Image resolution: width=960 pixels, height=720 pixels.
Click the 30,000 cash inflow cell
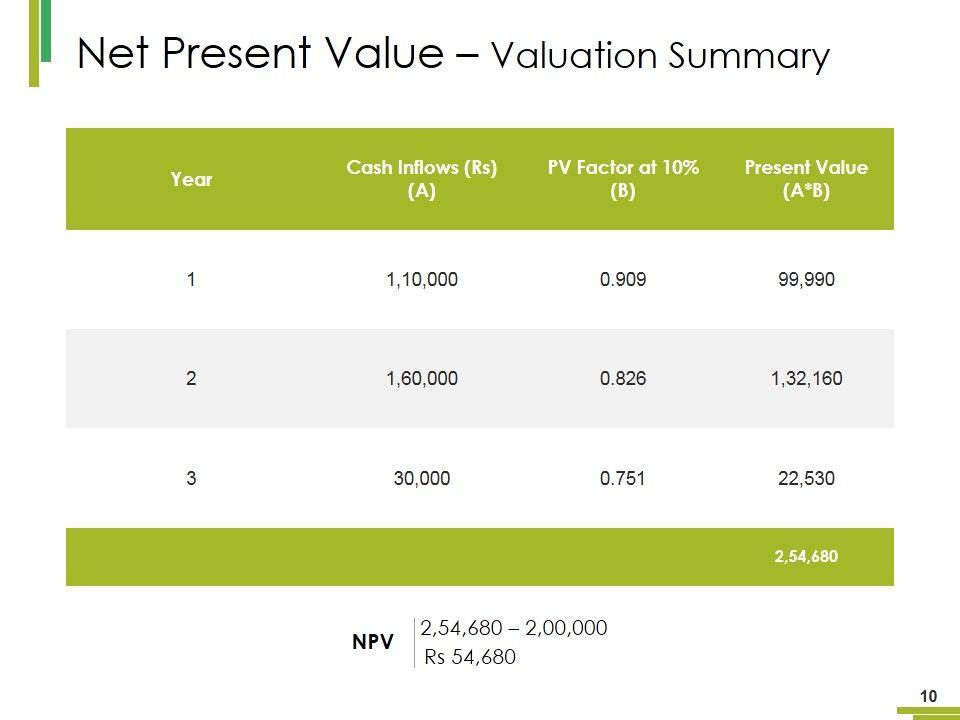[422, 479]
